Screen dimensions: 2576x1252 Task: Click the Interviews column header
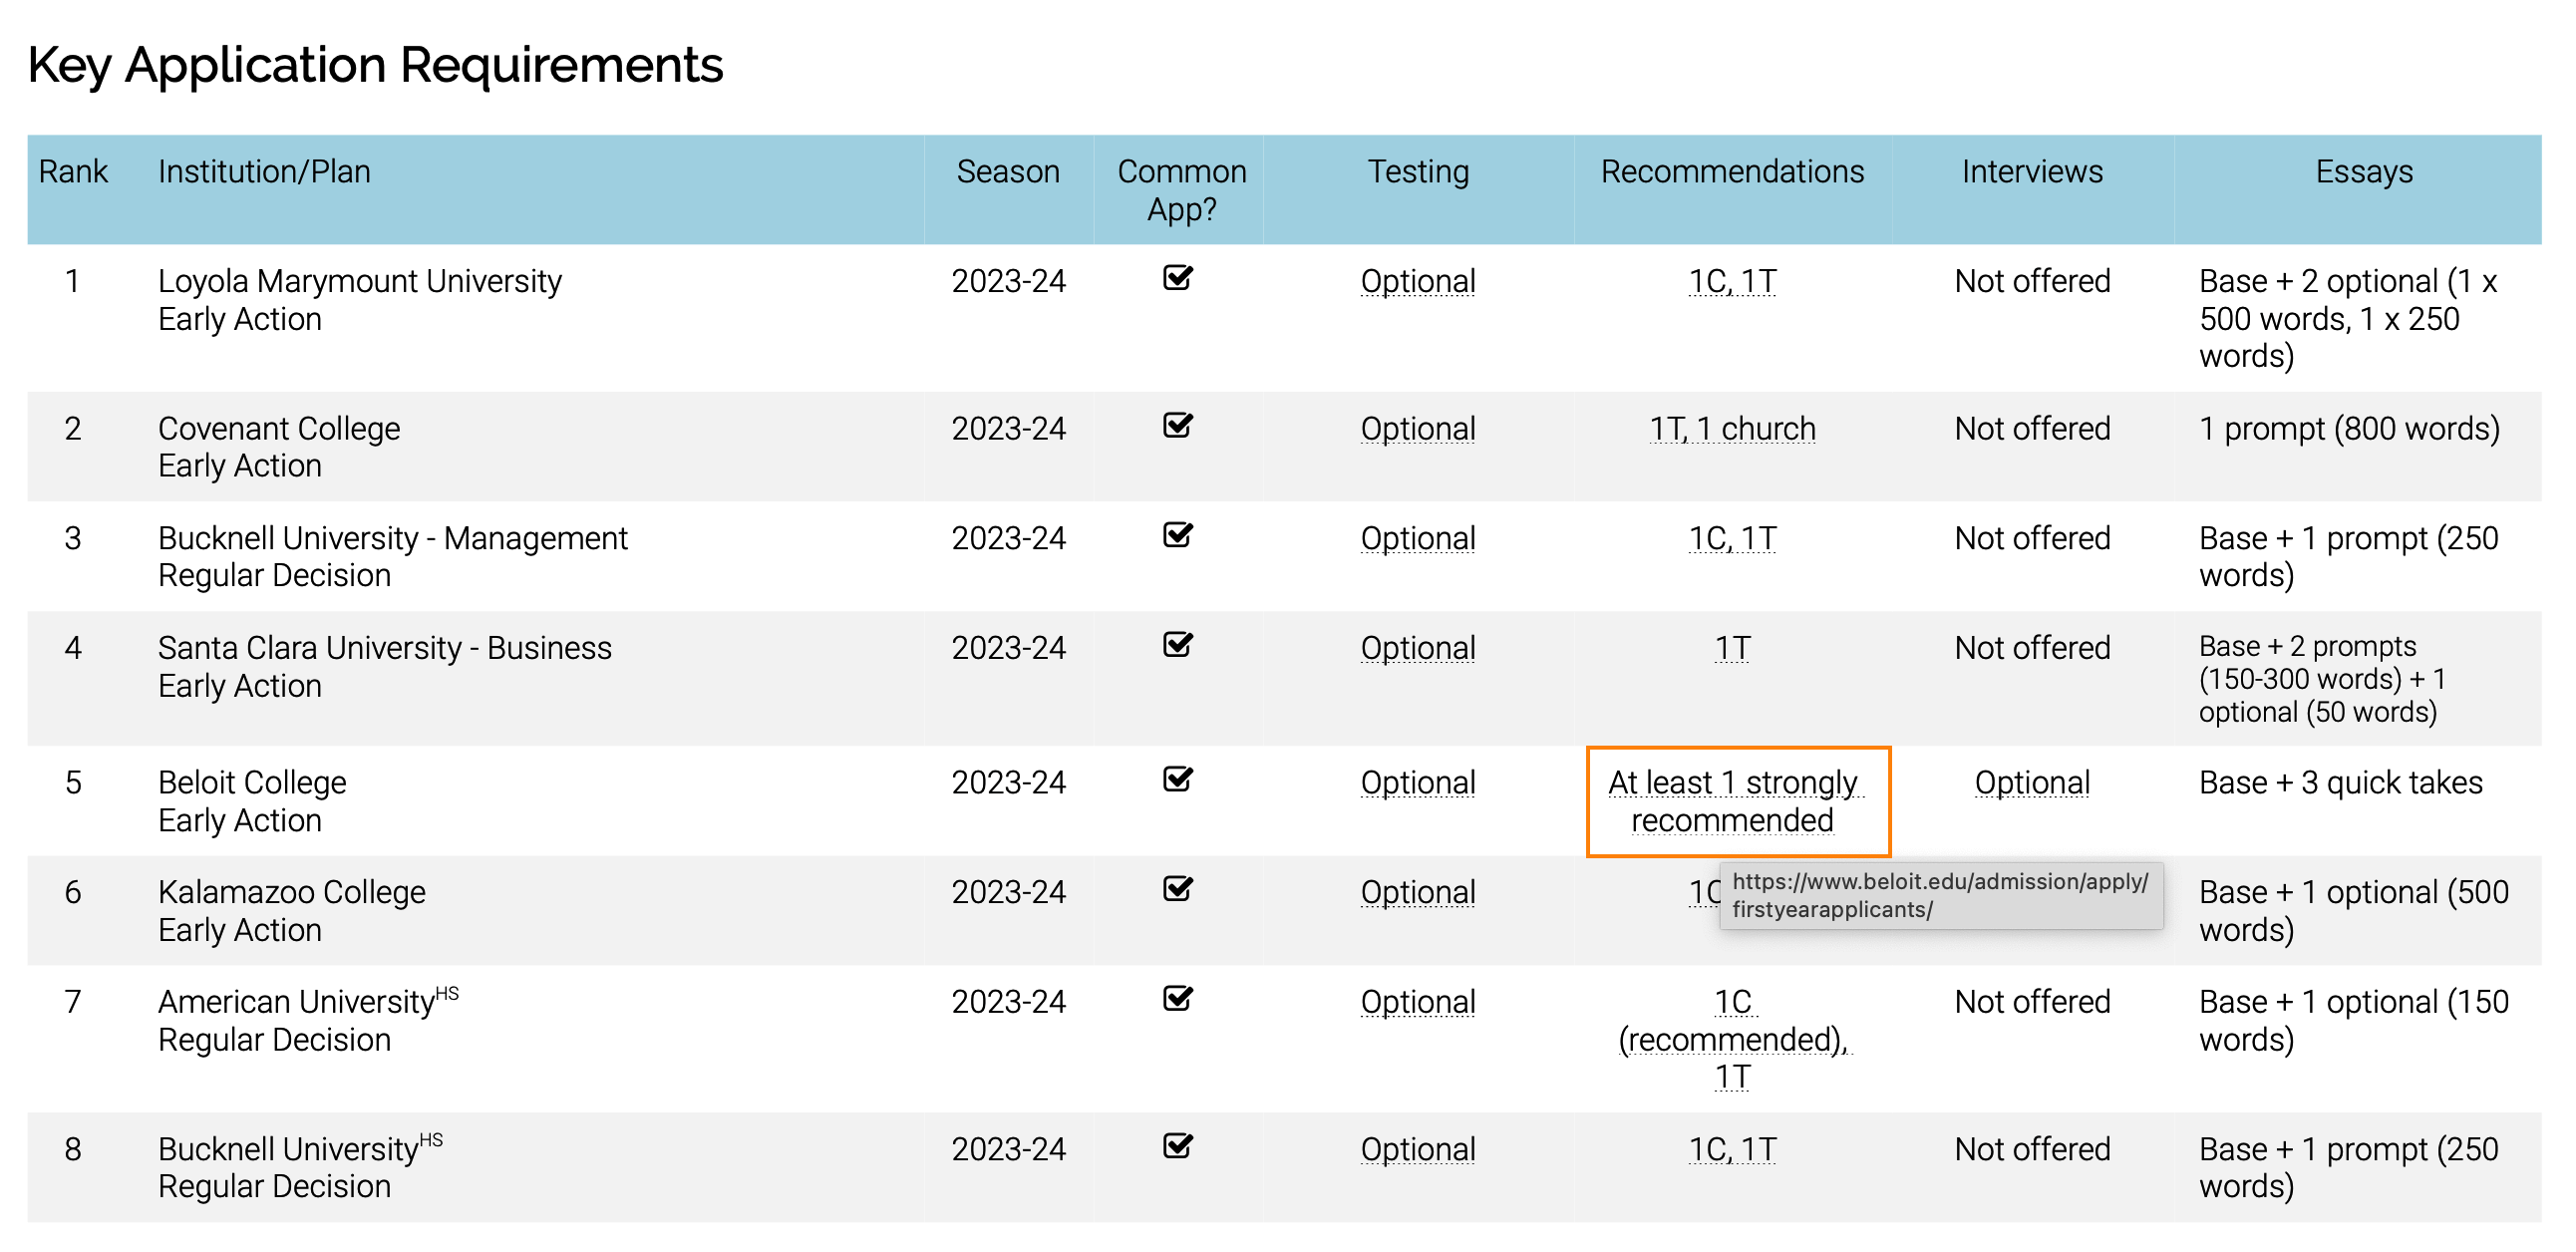2032,171
